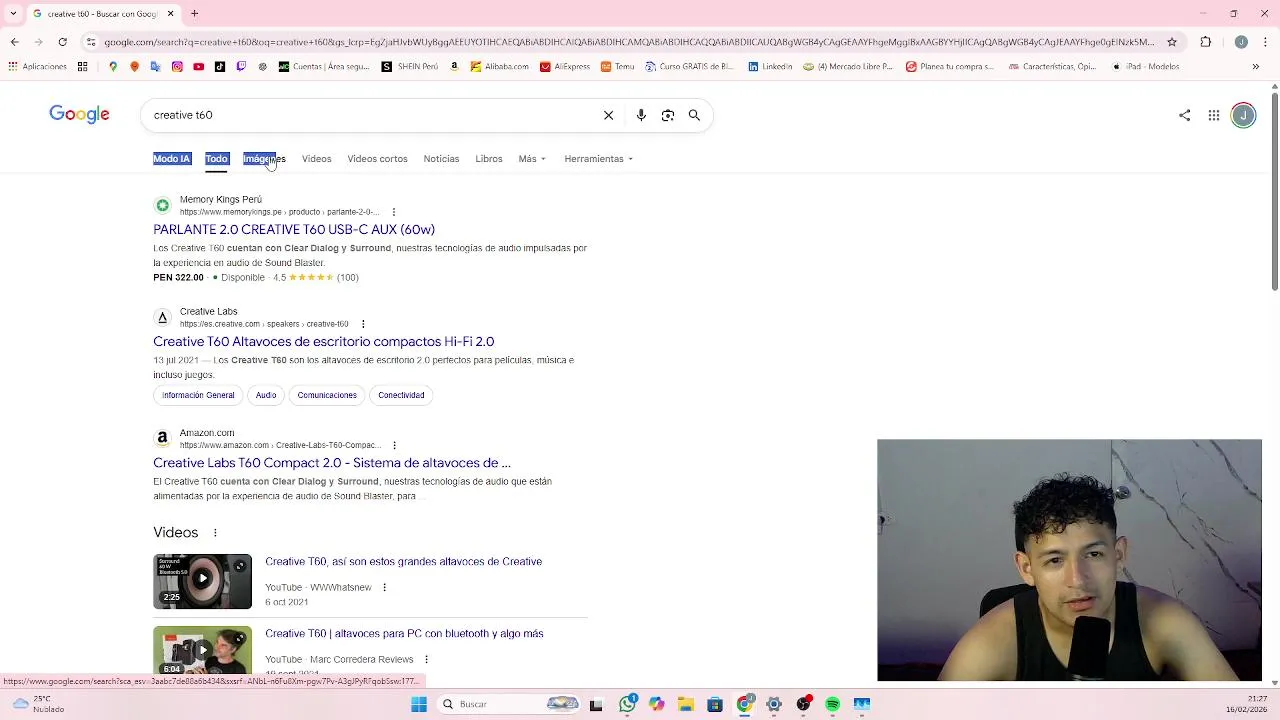
Task: Click the share icon near apps grid
Action: click(x=1184, y=115)
